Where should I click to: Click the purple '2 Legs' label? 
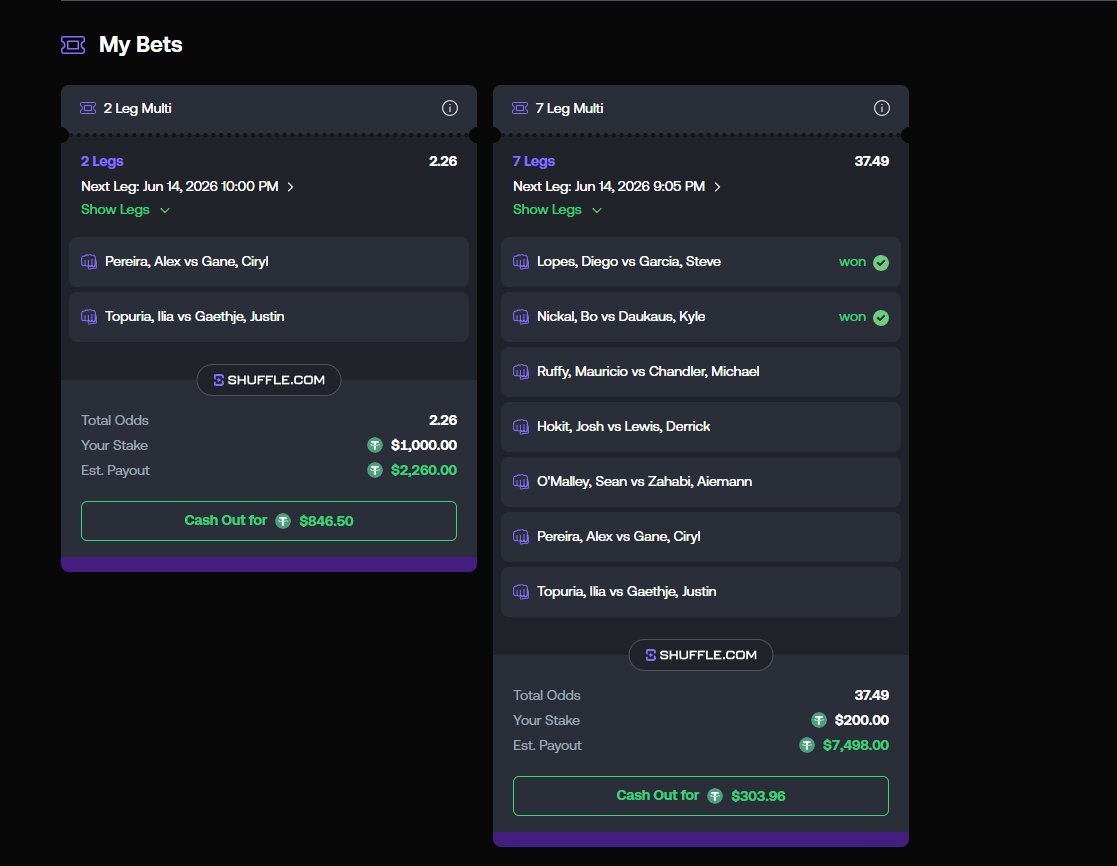pos(102,161)
